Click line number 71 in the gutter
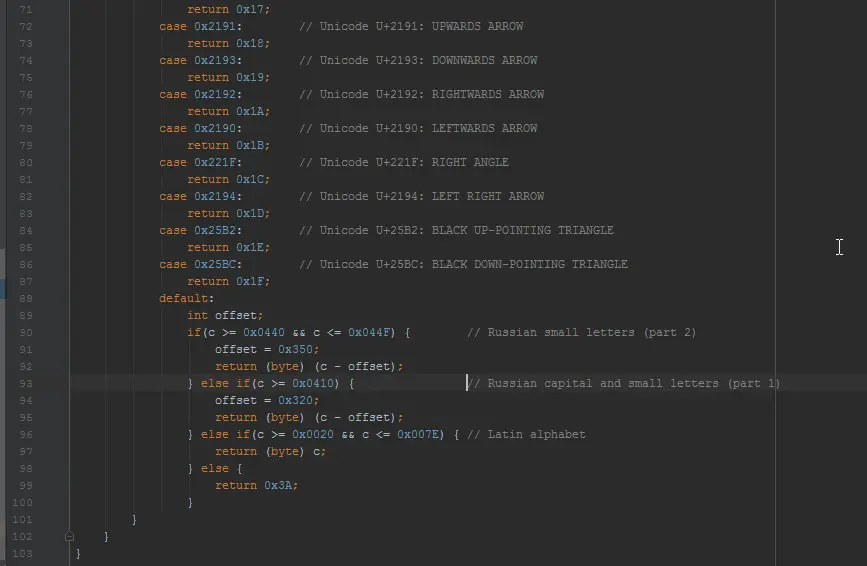Image resolution: width=867 pixels, height=566 pixels. (25, 9)
